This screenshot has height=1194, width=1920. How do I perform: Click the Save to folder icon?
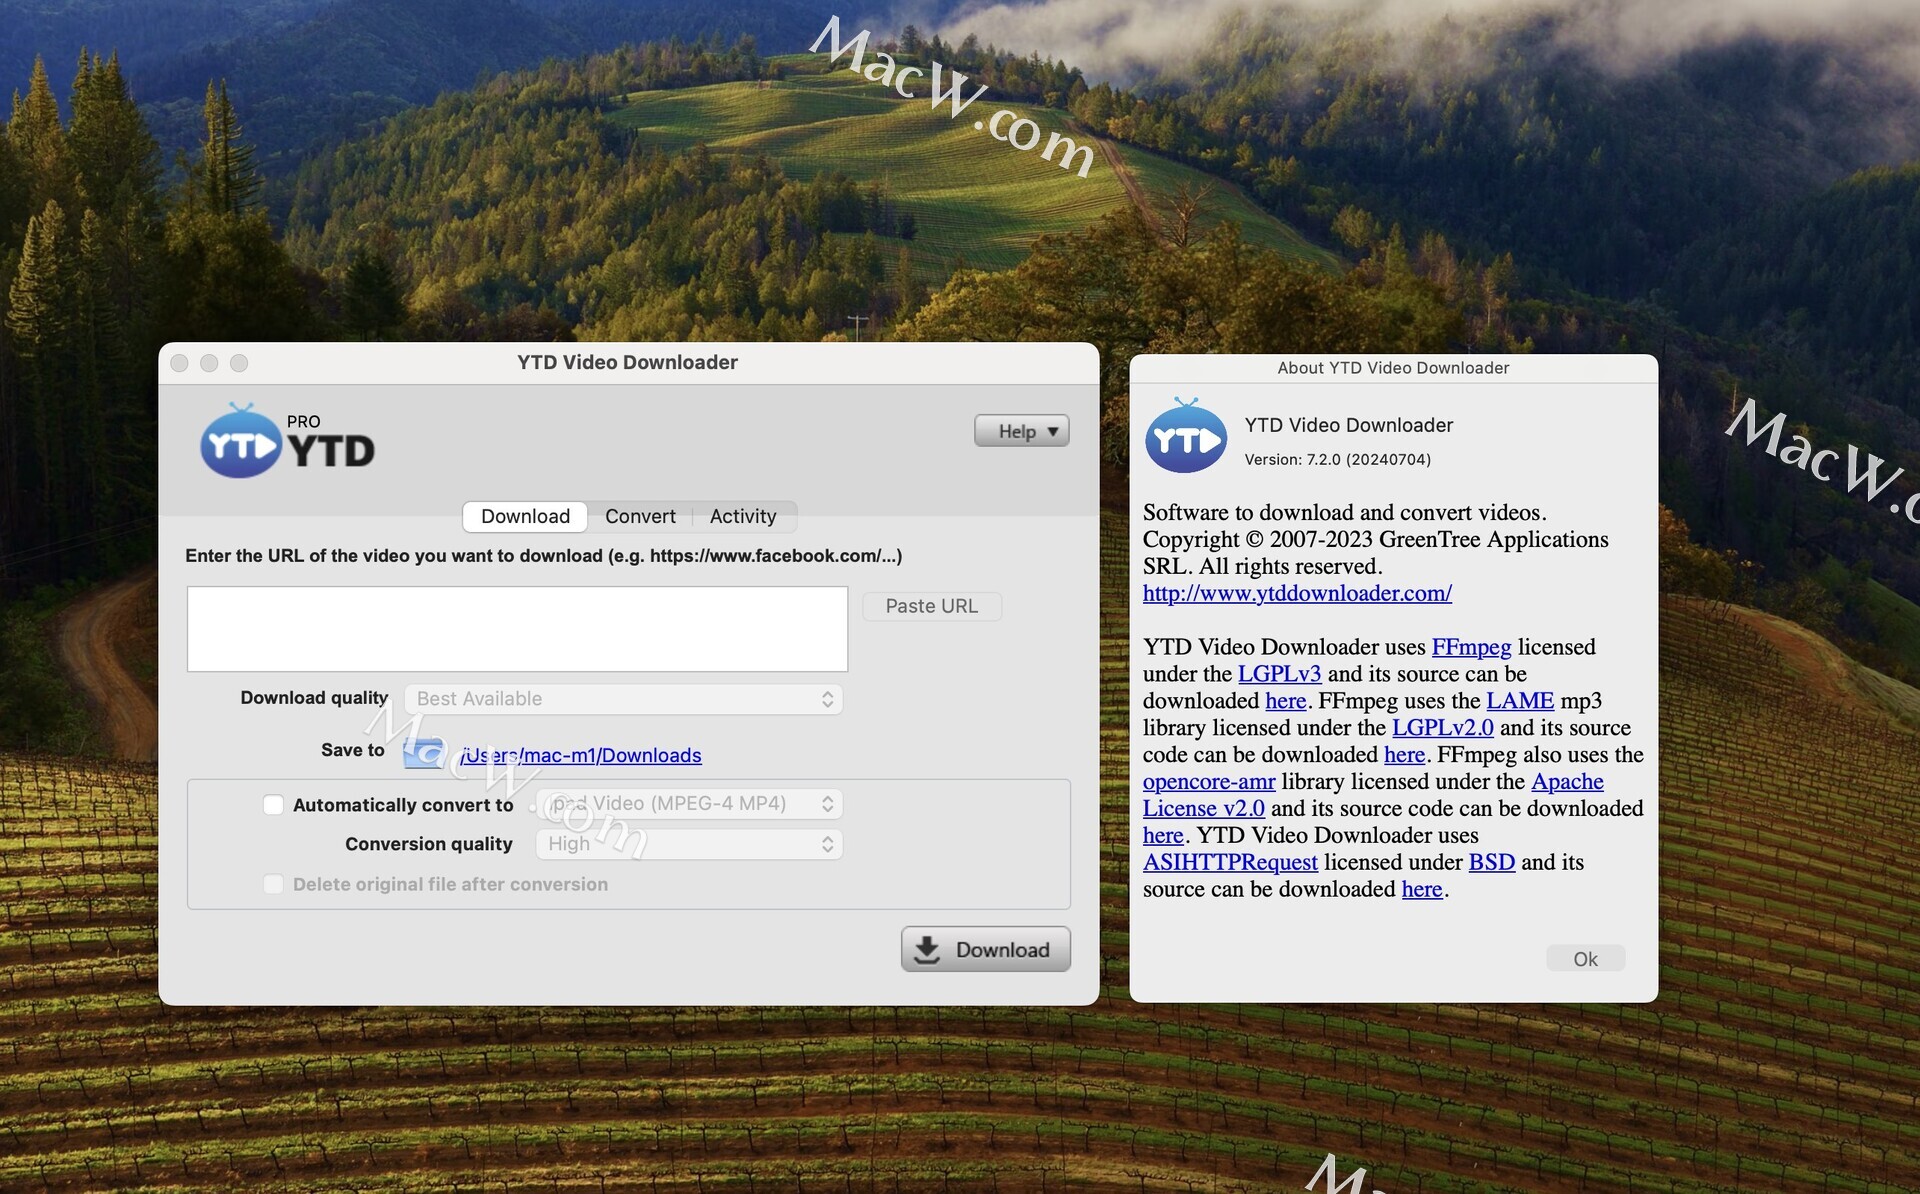[x=424, y=753]
